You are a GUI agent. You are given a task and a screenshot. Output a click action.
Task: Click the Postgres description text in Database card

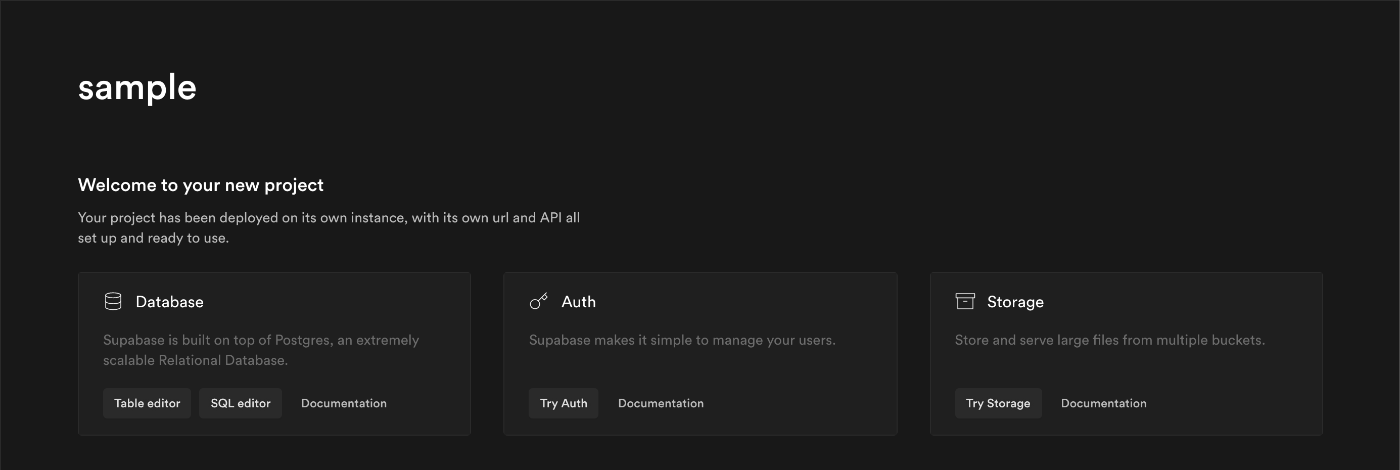(261, 350)
